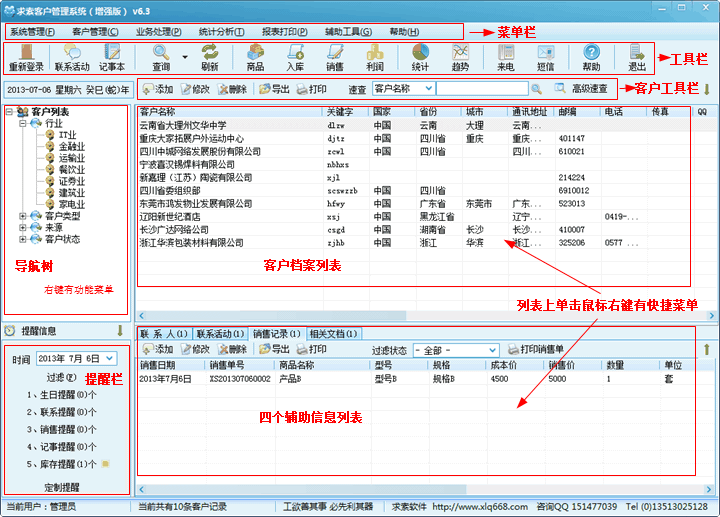Click the 高级速查 advanced search button

(x=582, y=89)
